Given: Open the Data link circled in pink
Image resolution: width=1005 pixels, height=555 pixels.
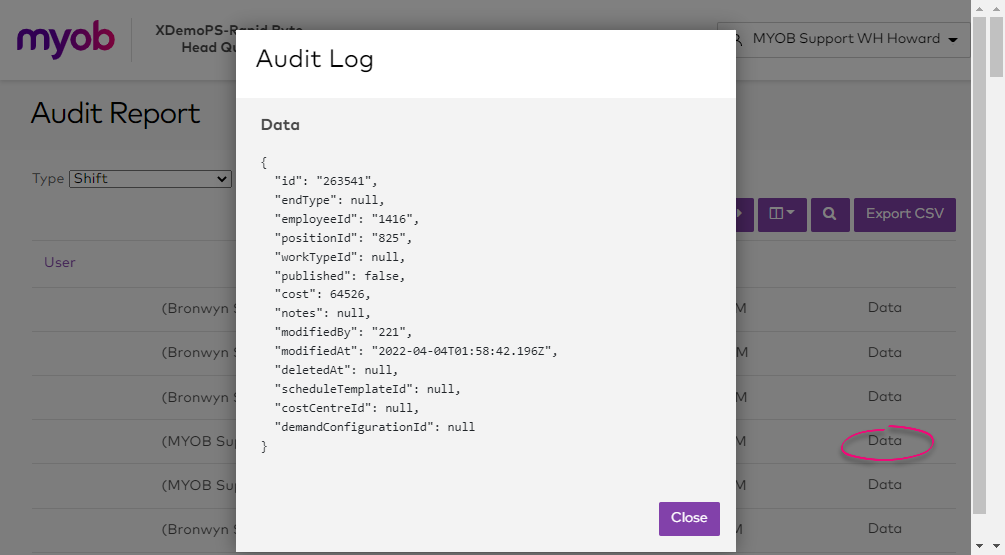Looking at the screenshot, I should tap(884, 441).
